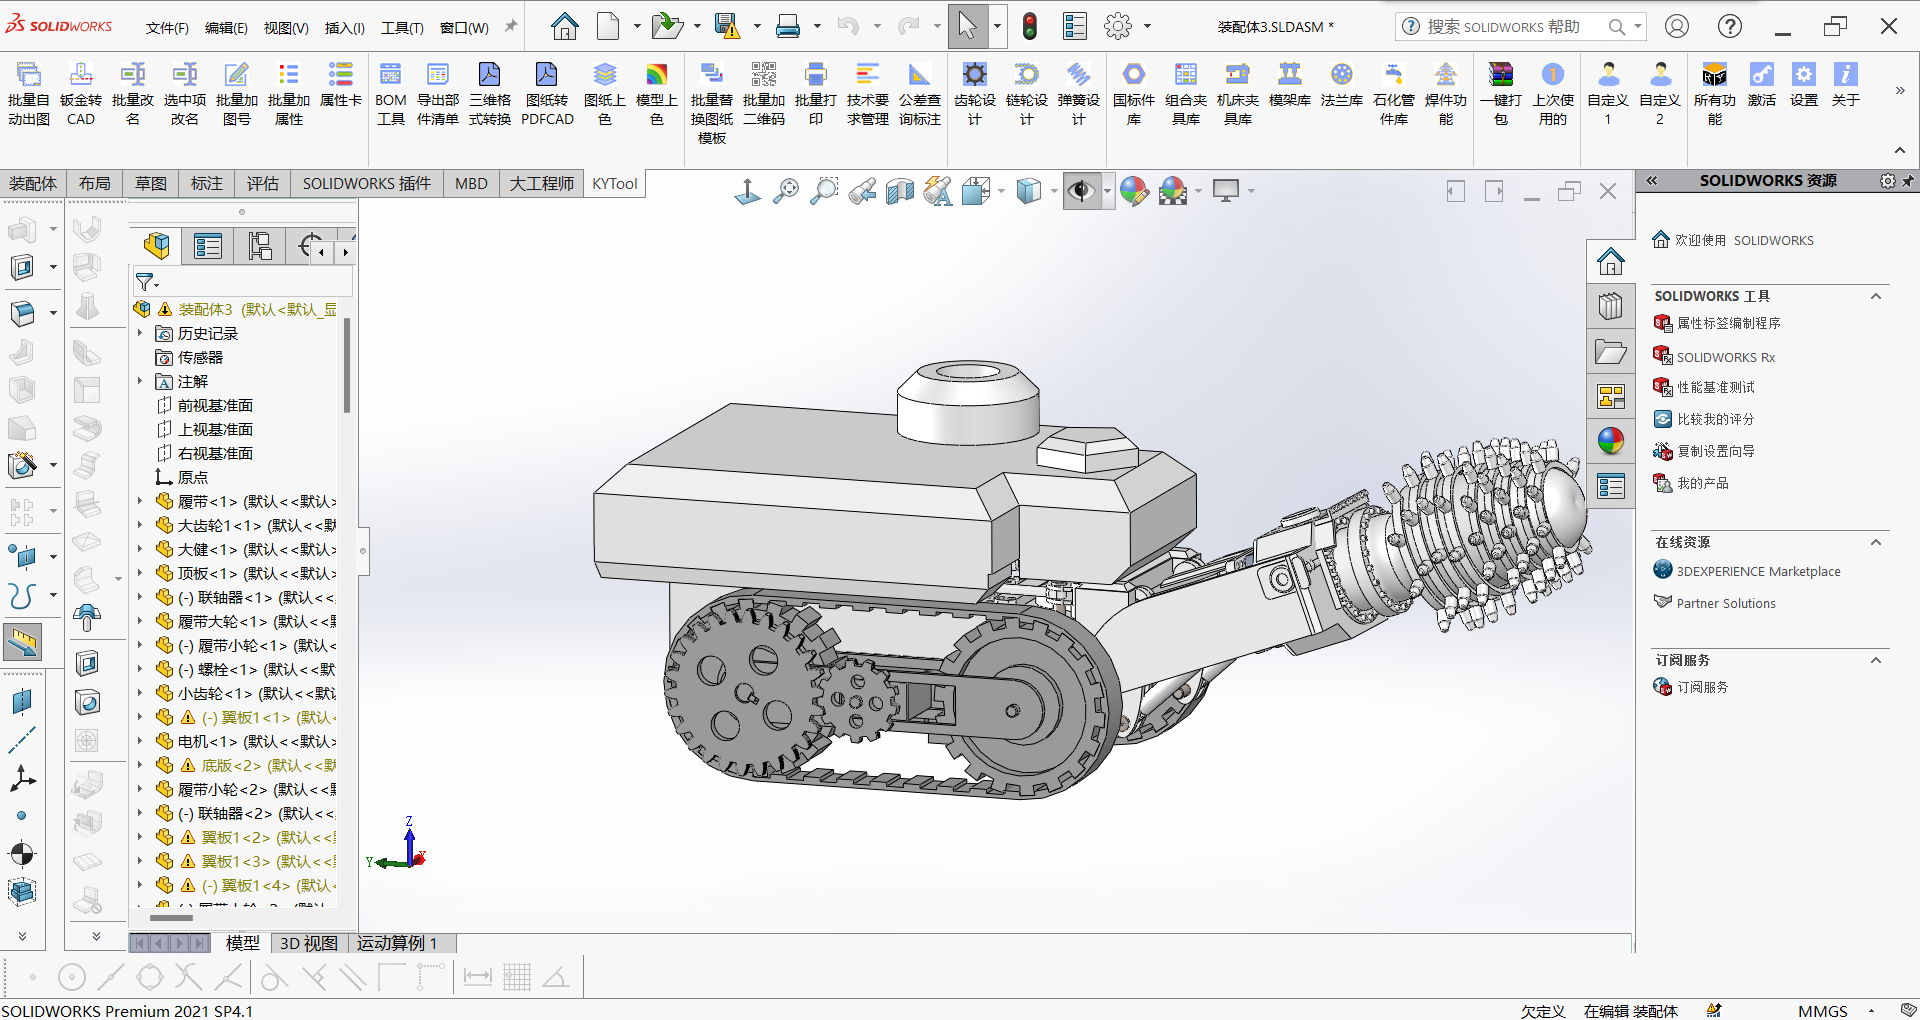Image resolution: width=1920 pixels, height=1020 pixels.
Task: Type in the 搜索 SOLIDWORKS 帮助 search box
Action: [x=1503, y=27]
